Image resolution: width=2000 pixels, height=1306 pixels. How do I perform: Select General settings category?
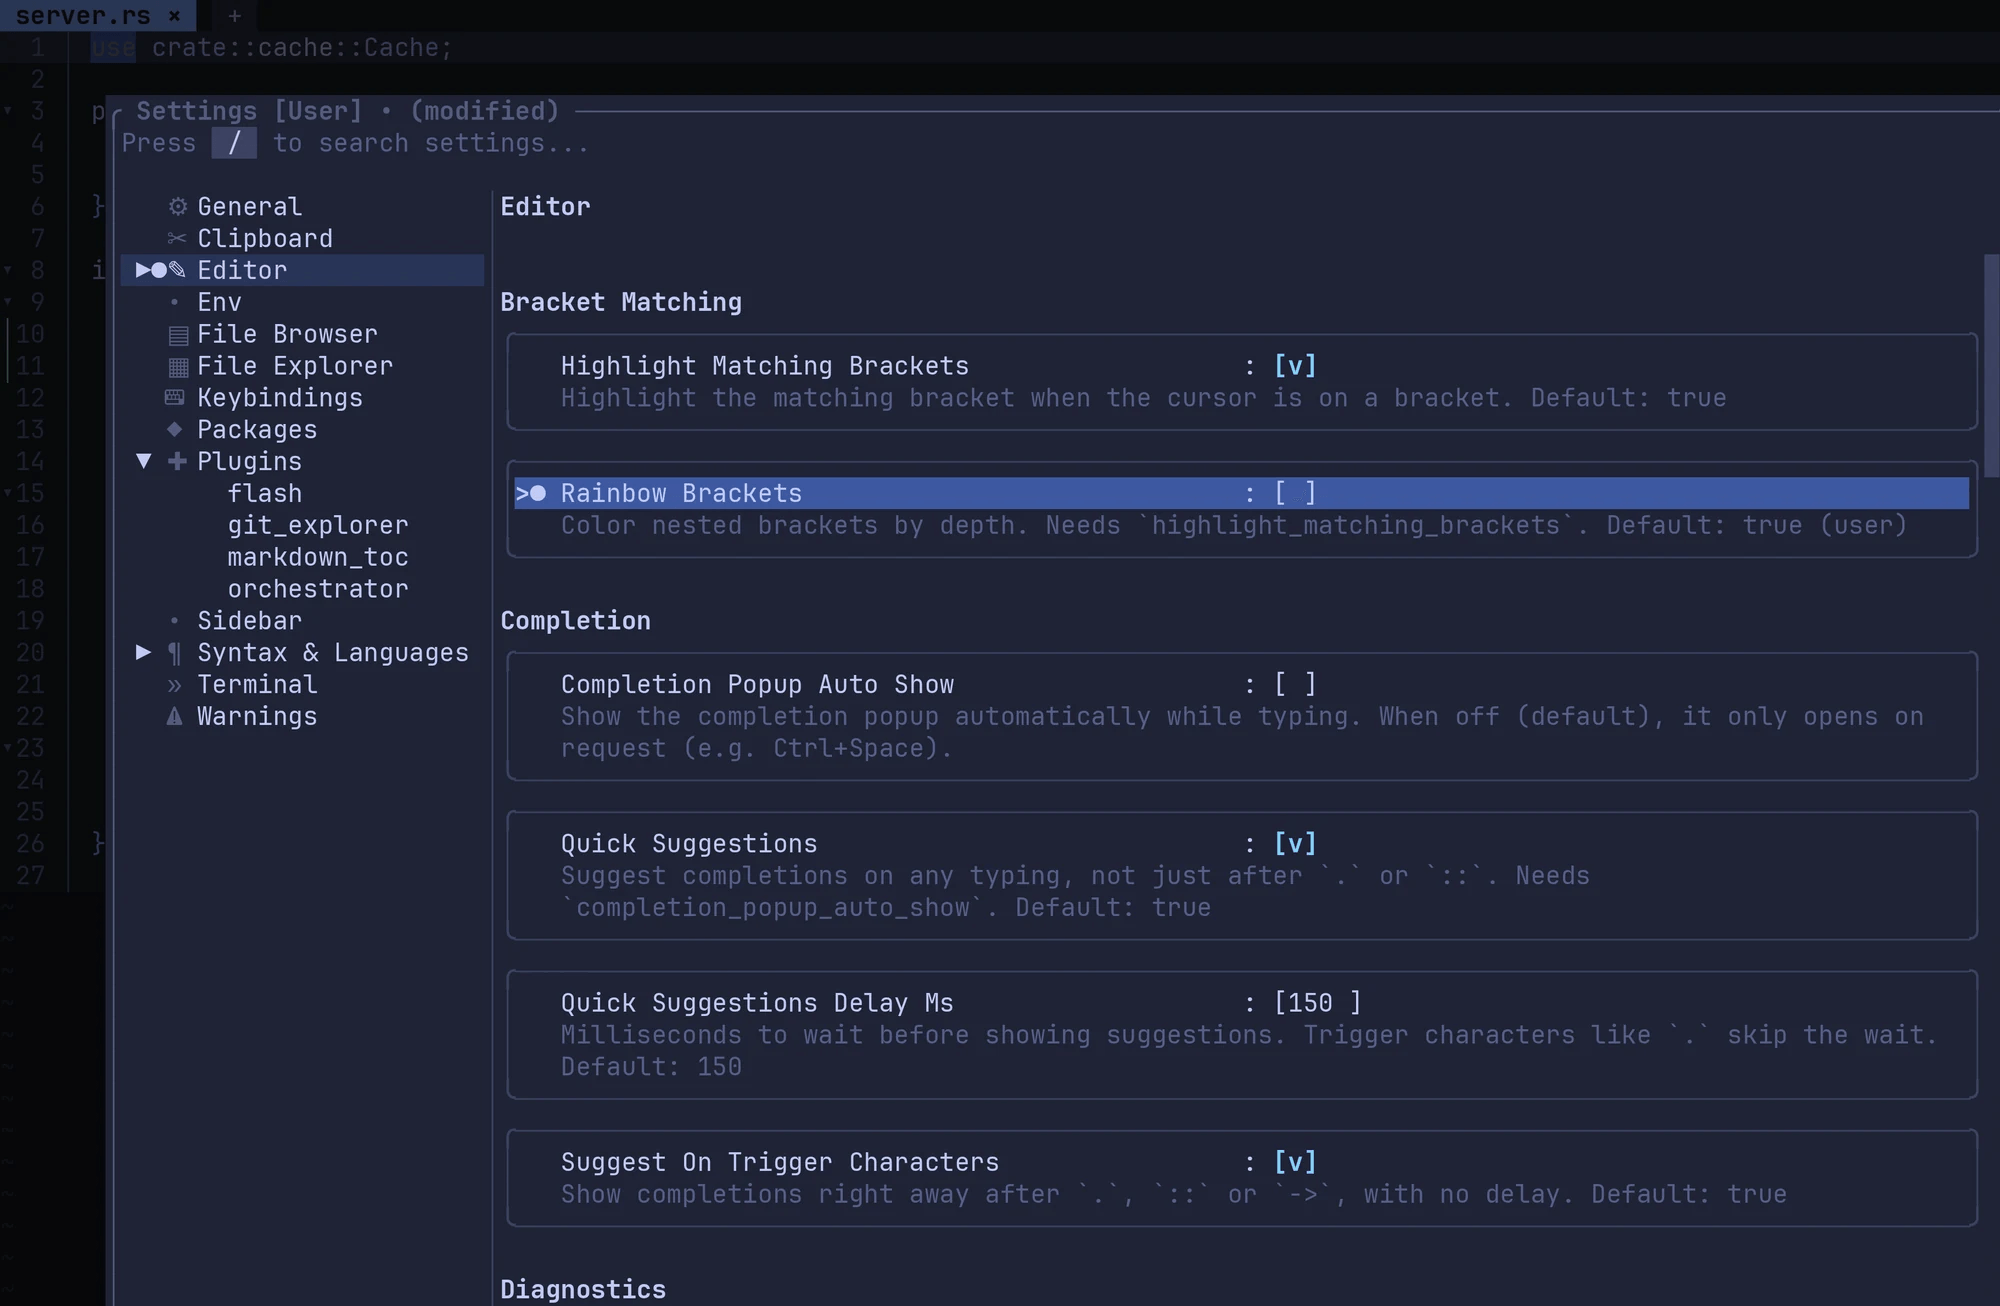249,207
